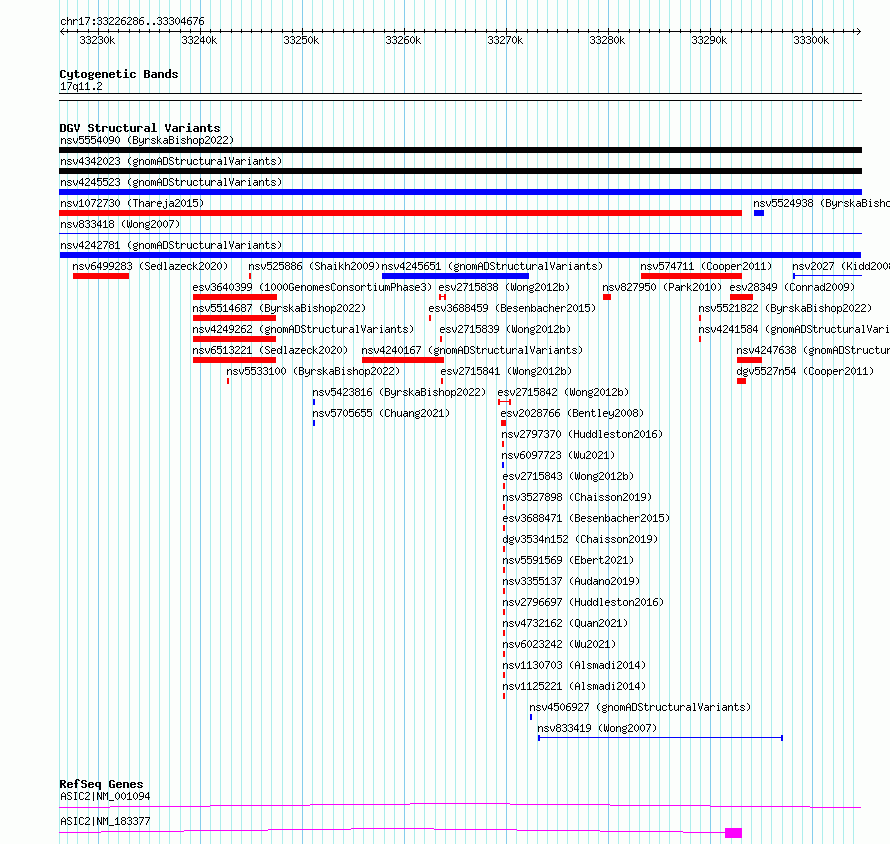Select red bar under nsv4240167 label
890x844 pixels.
pos(402,360)
